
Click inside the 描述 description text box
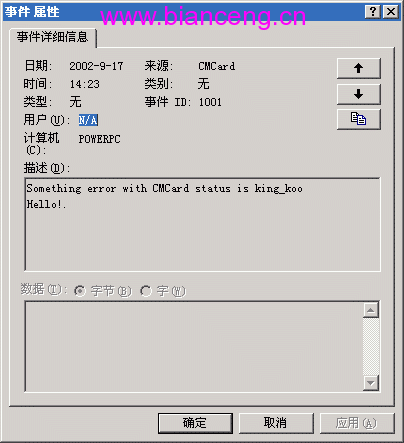click(203, 225)
